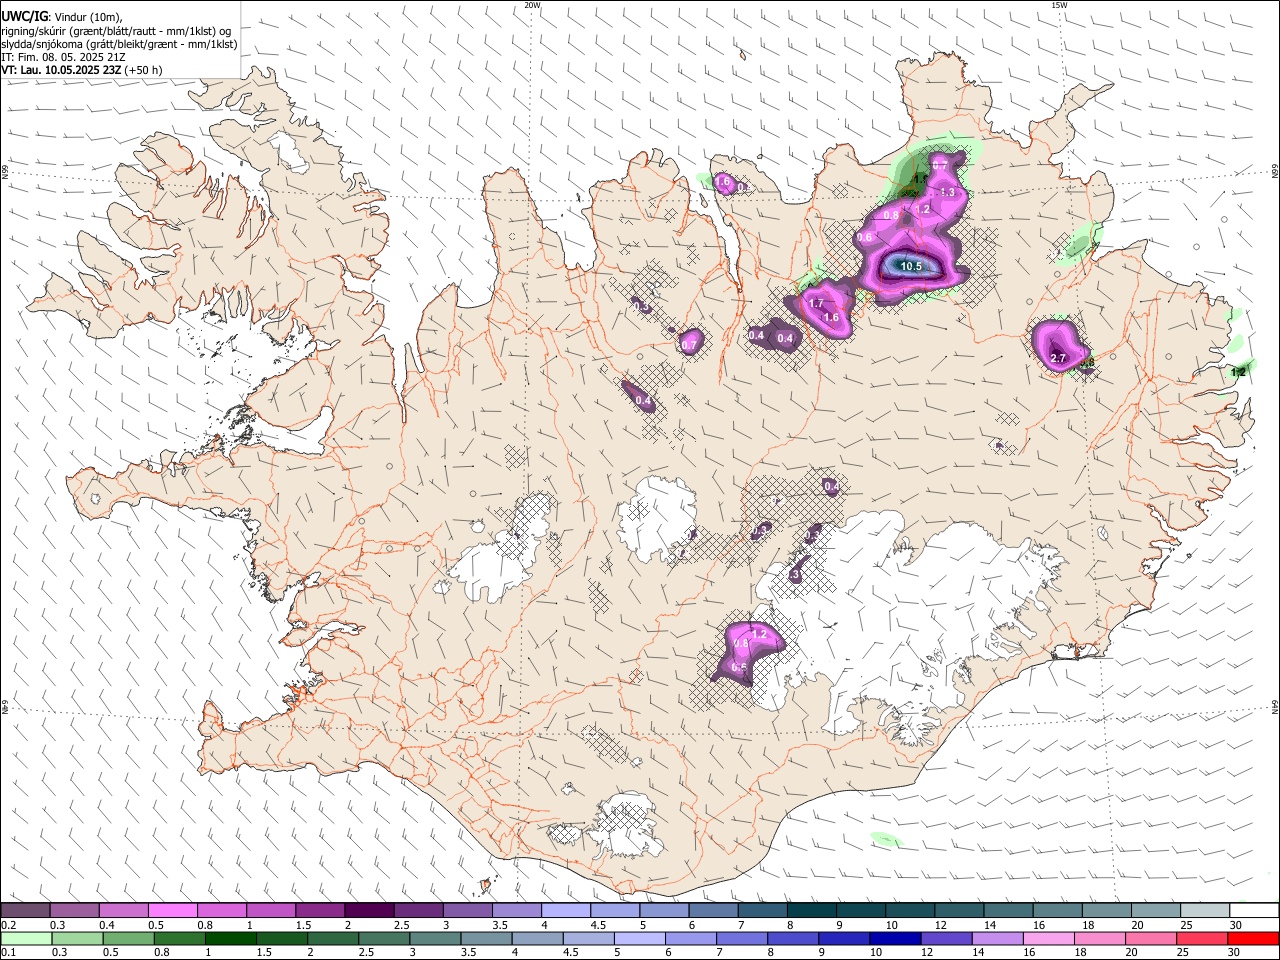Click the '20W' longitude label

click(x=532, y=5)
